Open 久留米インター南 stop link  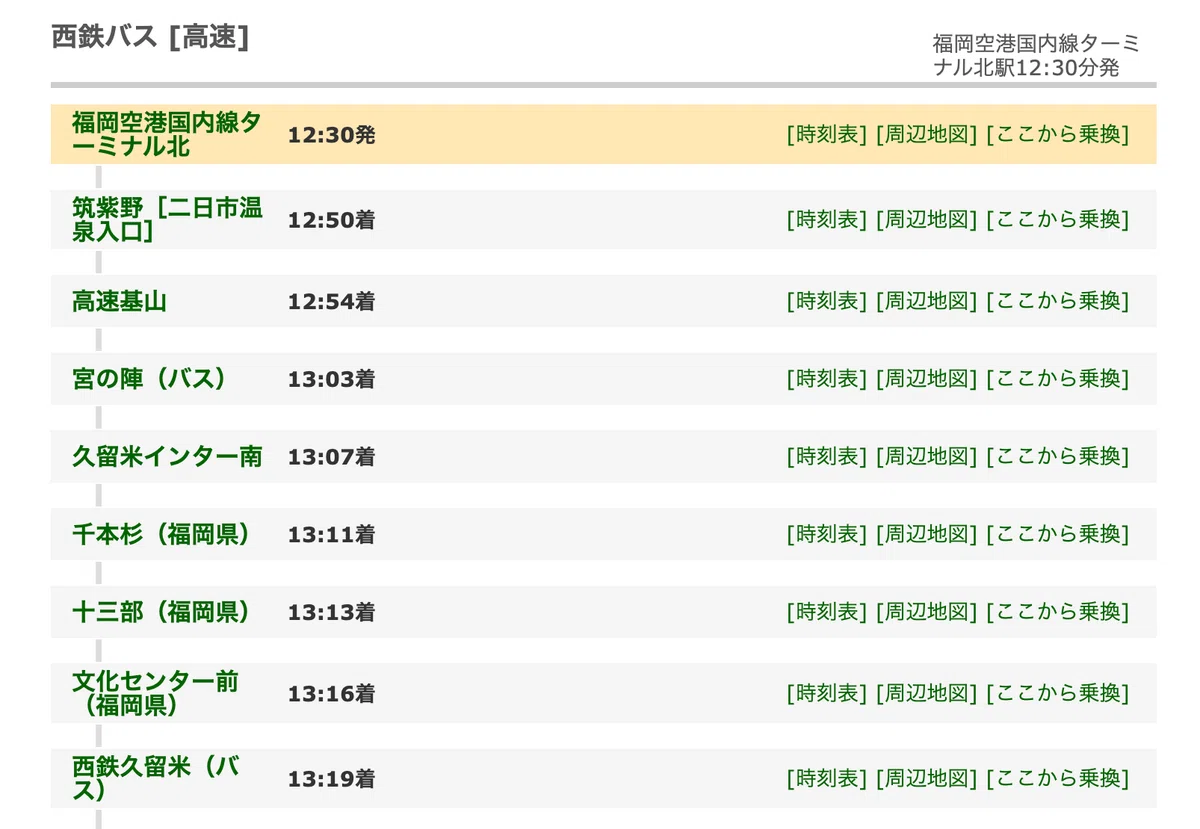click(167, 457)
